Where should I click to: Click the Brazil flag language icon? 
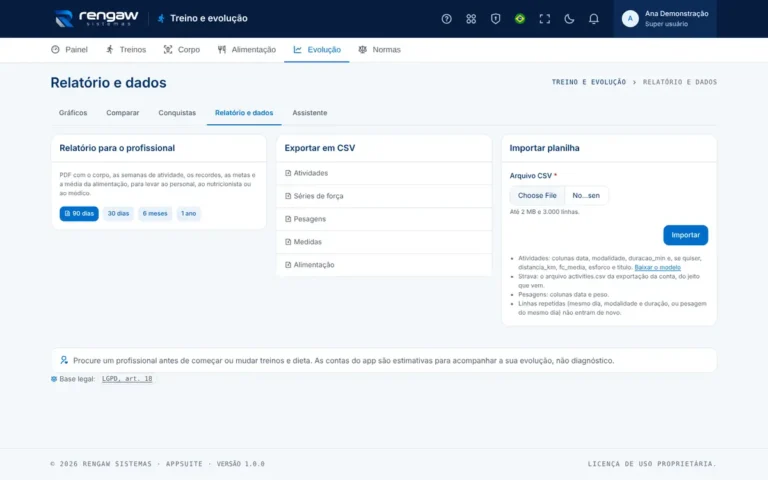[520, 19]
